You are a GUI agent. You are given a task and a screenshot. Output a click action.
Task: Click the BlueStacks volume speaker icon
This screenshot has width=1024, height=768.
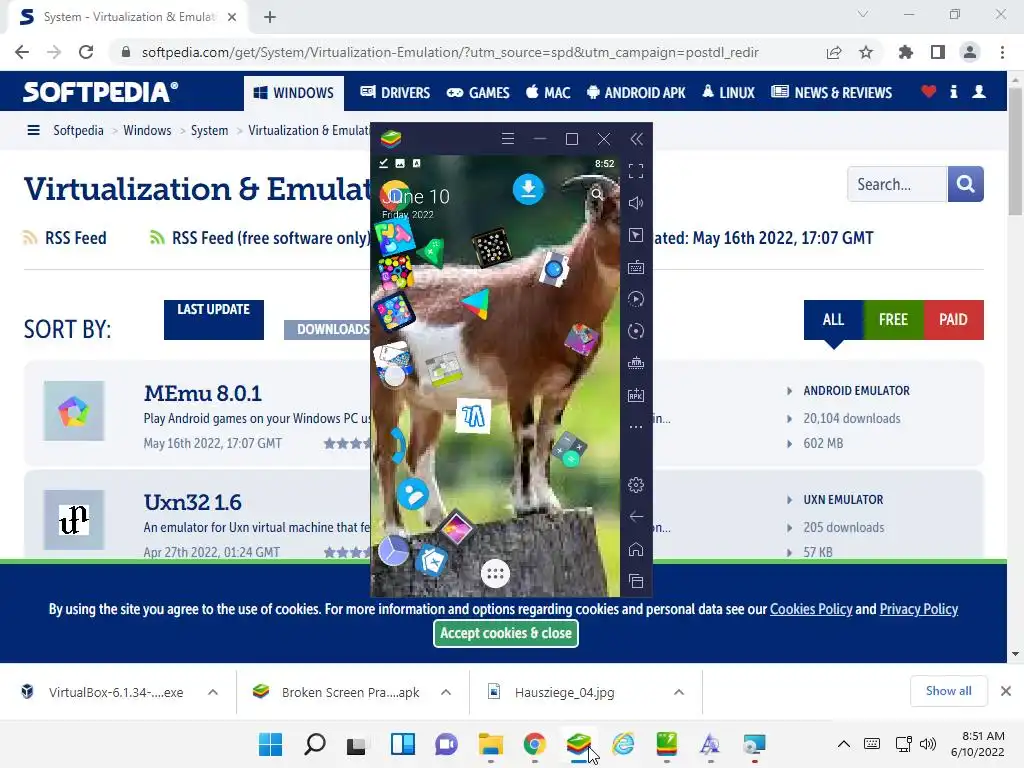[635, 203]
